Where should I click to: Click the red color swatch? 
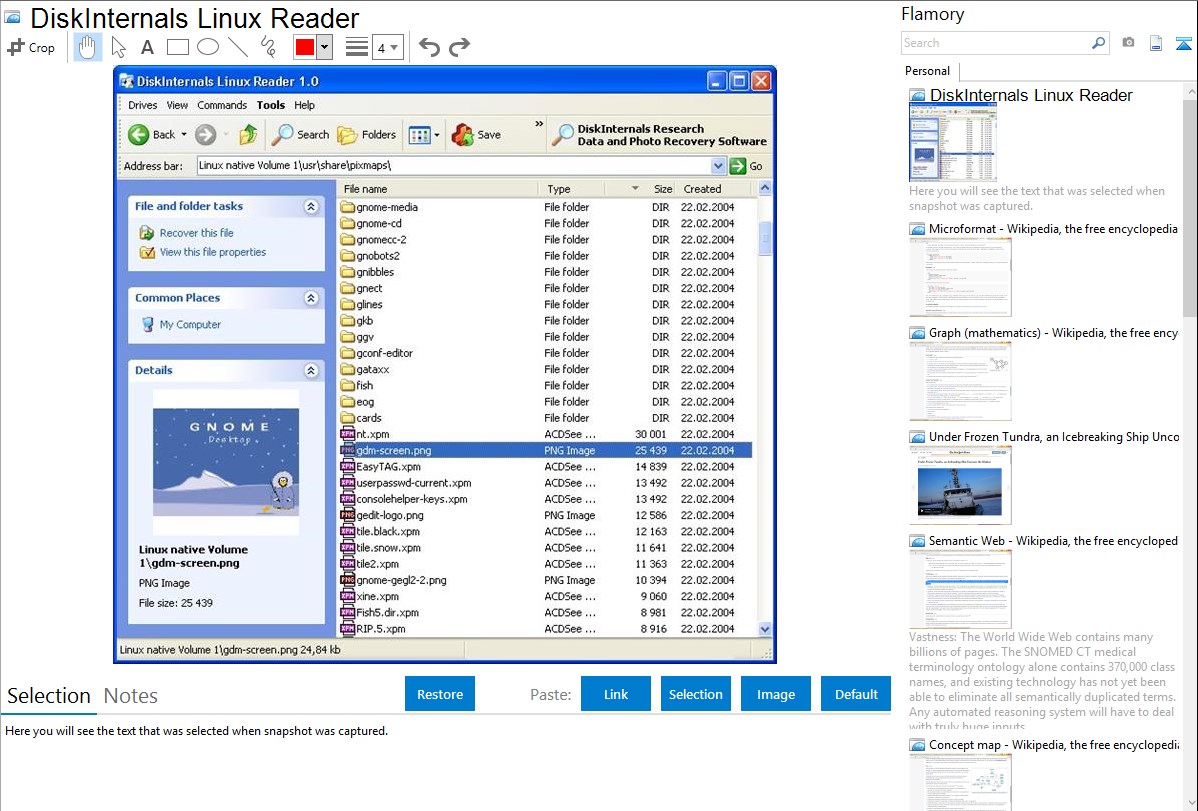[x=305, y=47]
